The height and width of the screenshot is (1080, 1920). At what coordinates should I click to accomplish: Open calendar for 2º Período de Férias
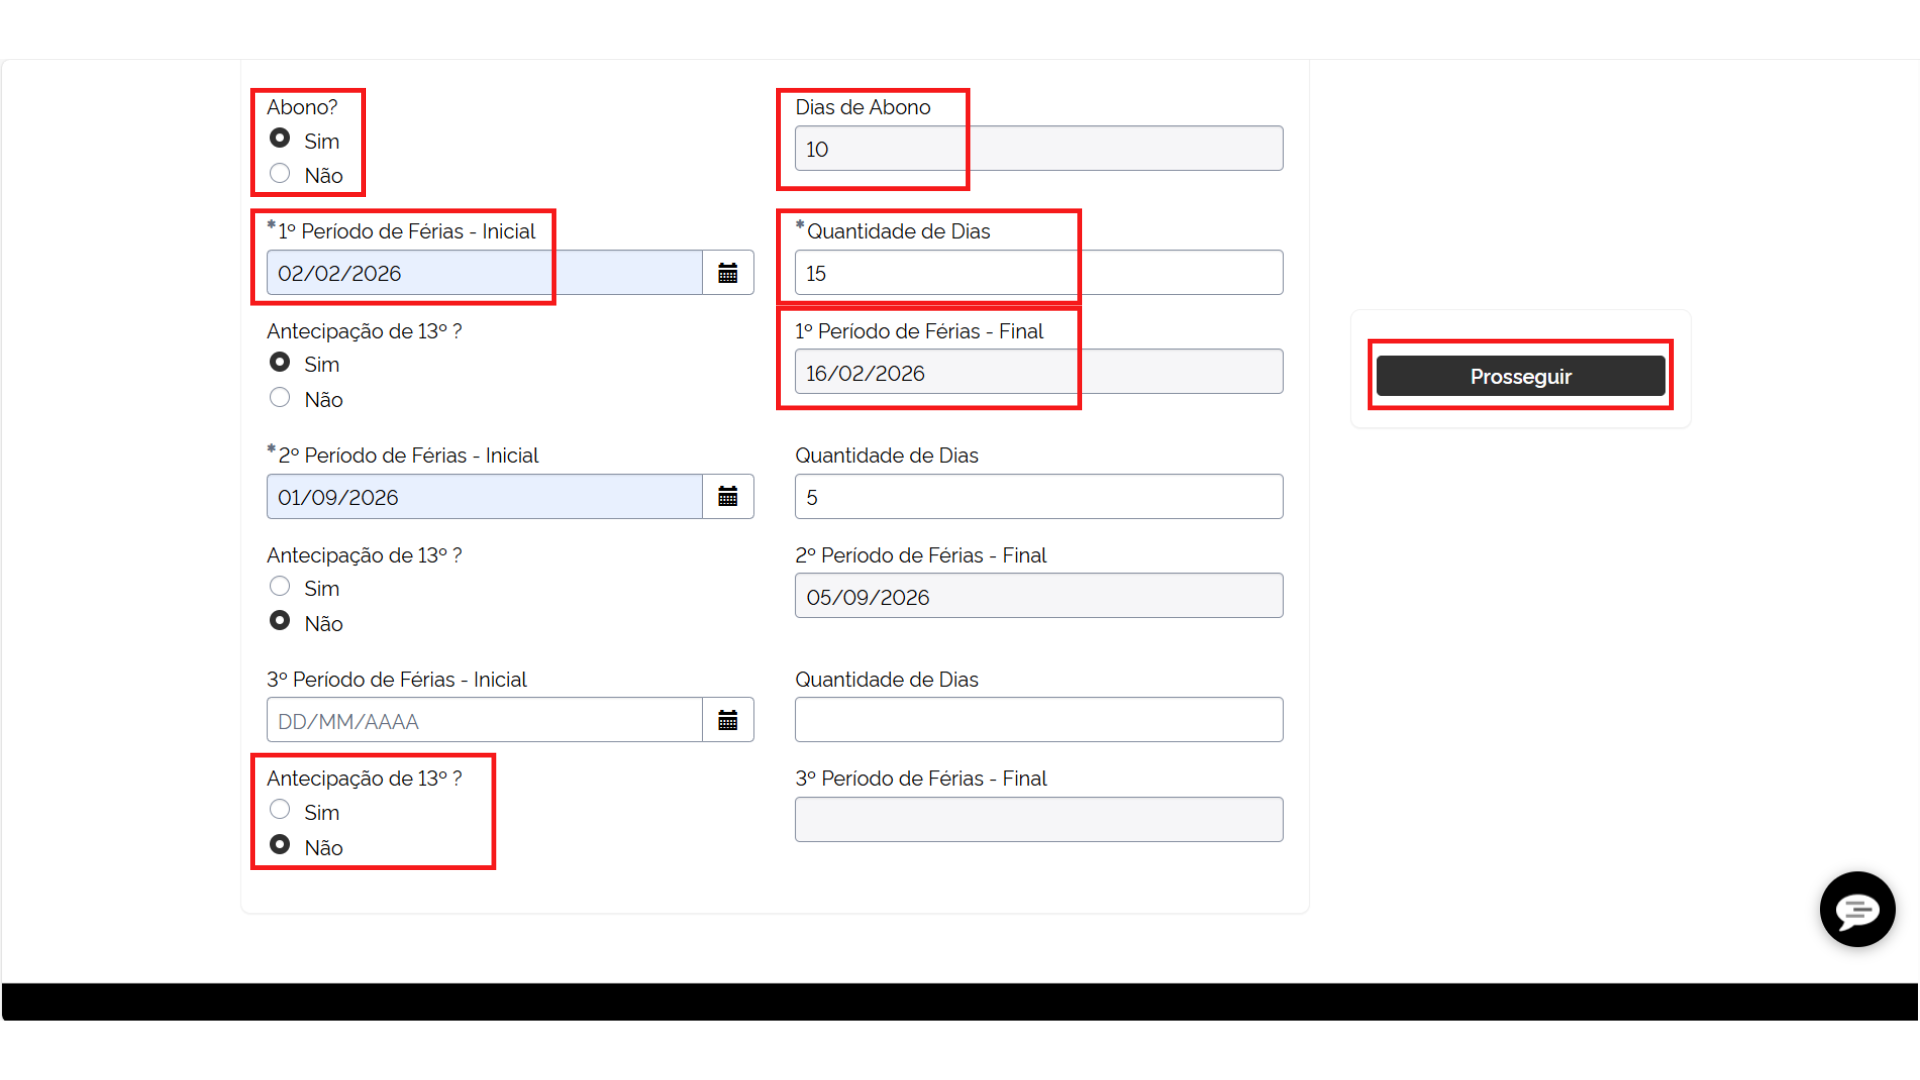pos(728,497)
